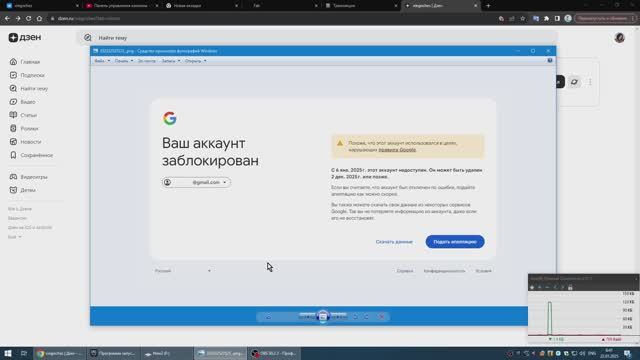The image size is (640, 360).
Task: Open the zoom magnifier in Photo Viewer
Action: pyautogui.click(x=269, y=317)
